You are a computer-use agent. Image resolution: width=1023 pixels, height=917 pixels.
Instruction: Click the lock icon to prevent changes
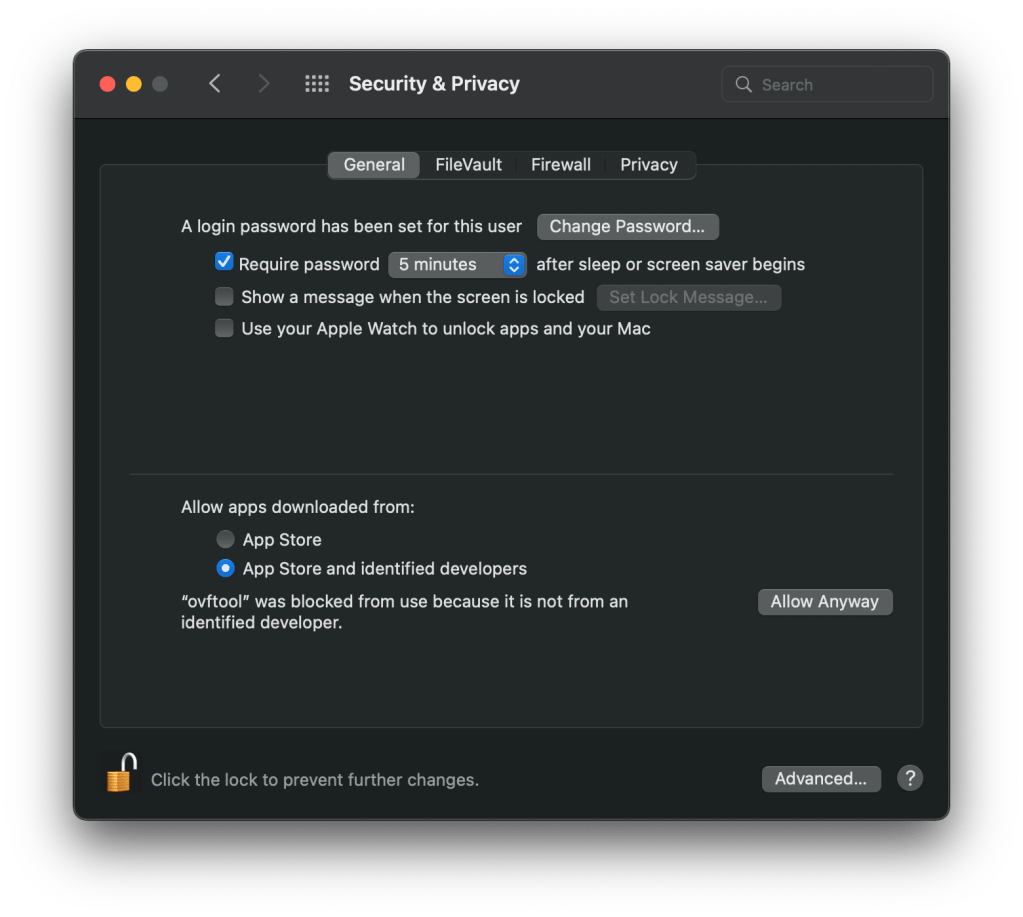coord(121,773)
